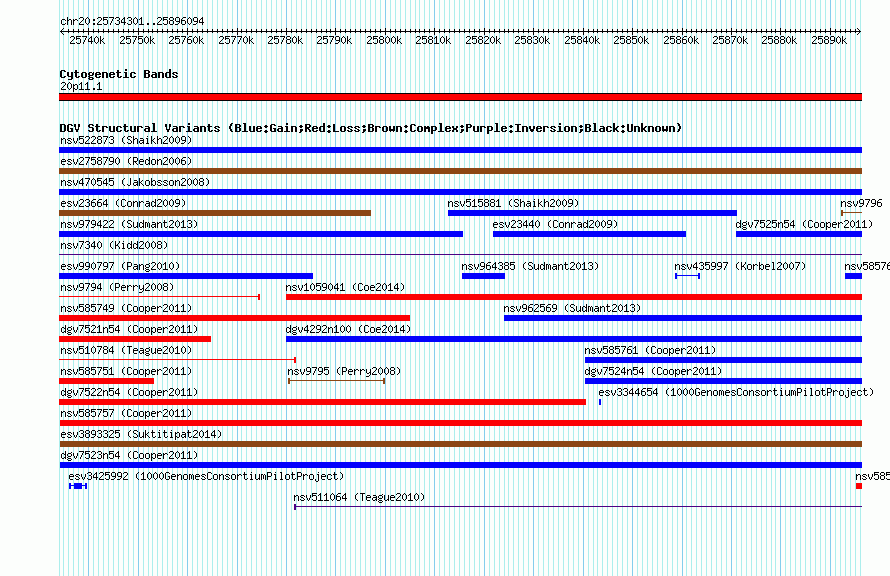Click nsv585749 (Cooper2011) label
Screen dimensions: 890x576
tap(126, 308)
